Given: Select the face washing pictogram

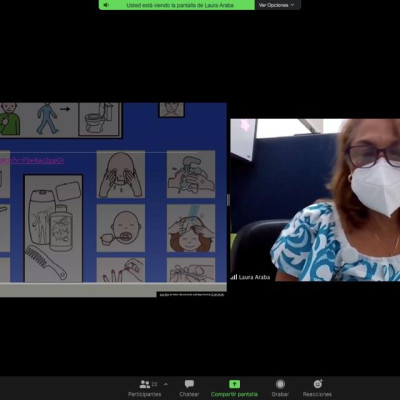Looking at the screenshot, I should (121, 174).
